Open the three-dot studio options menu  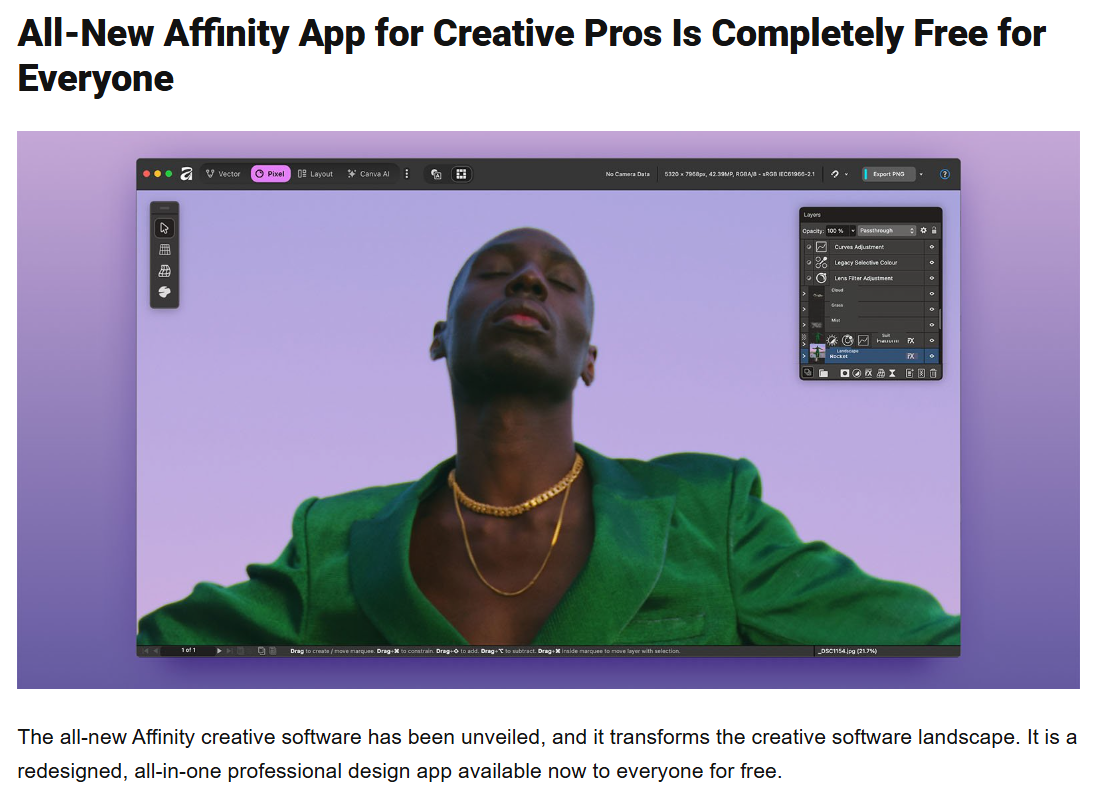click(406, 174)
